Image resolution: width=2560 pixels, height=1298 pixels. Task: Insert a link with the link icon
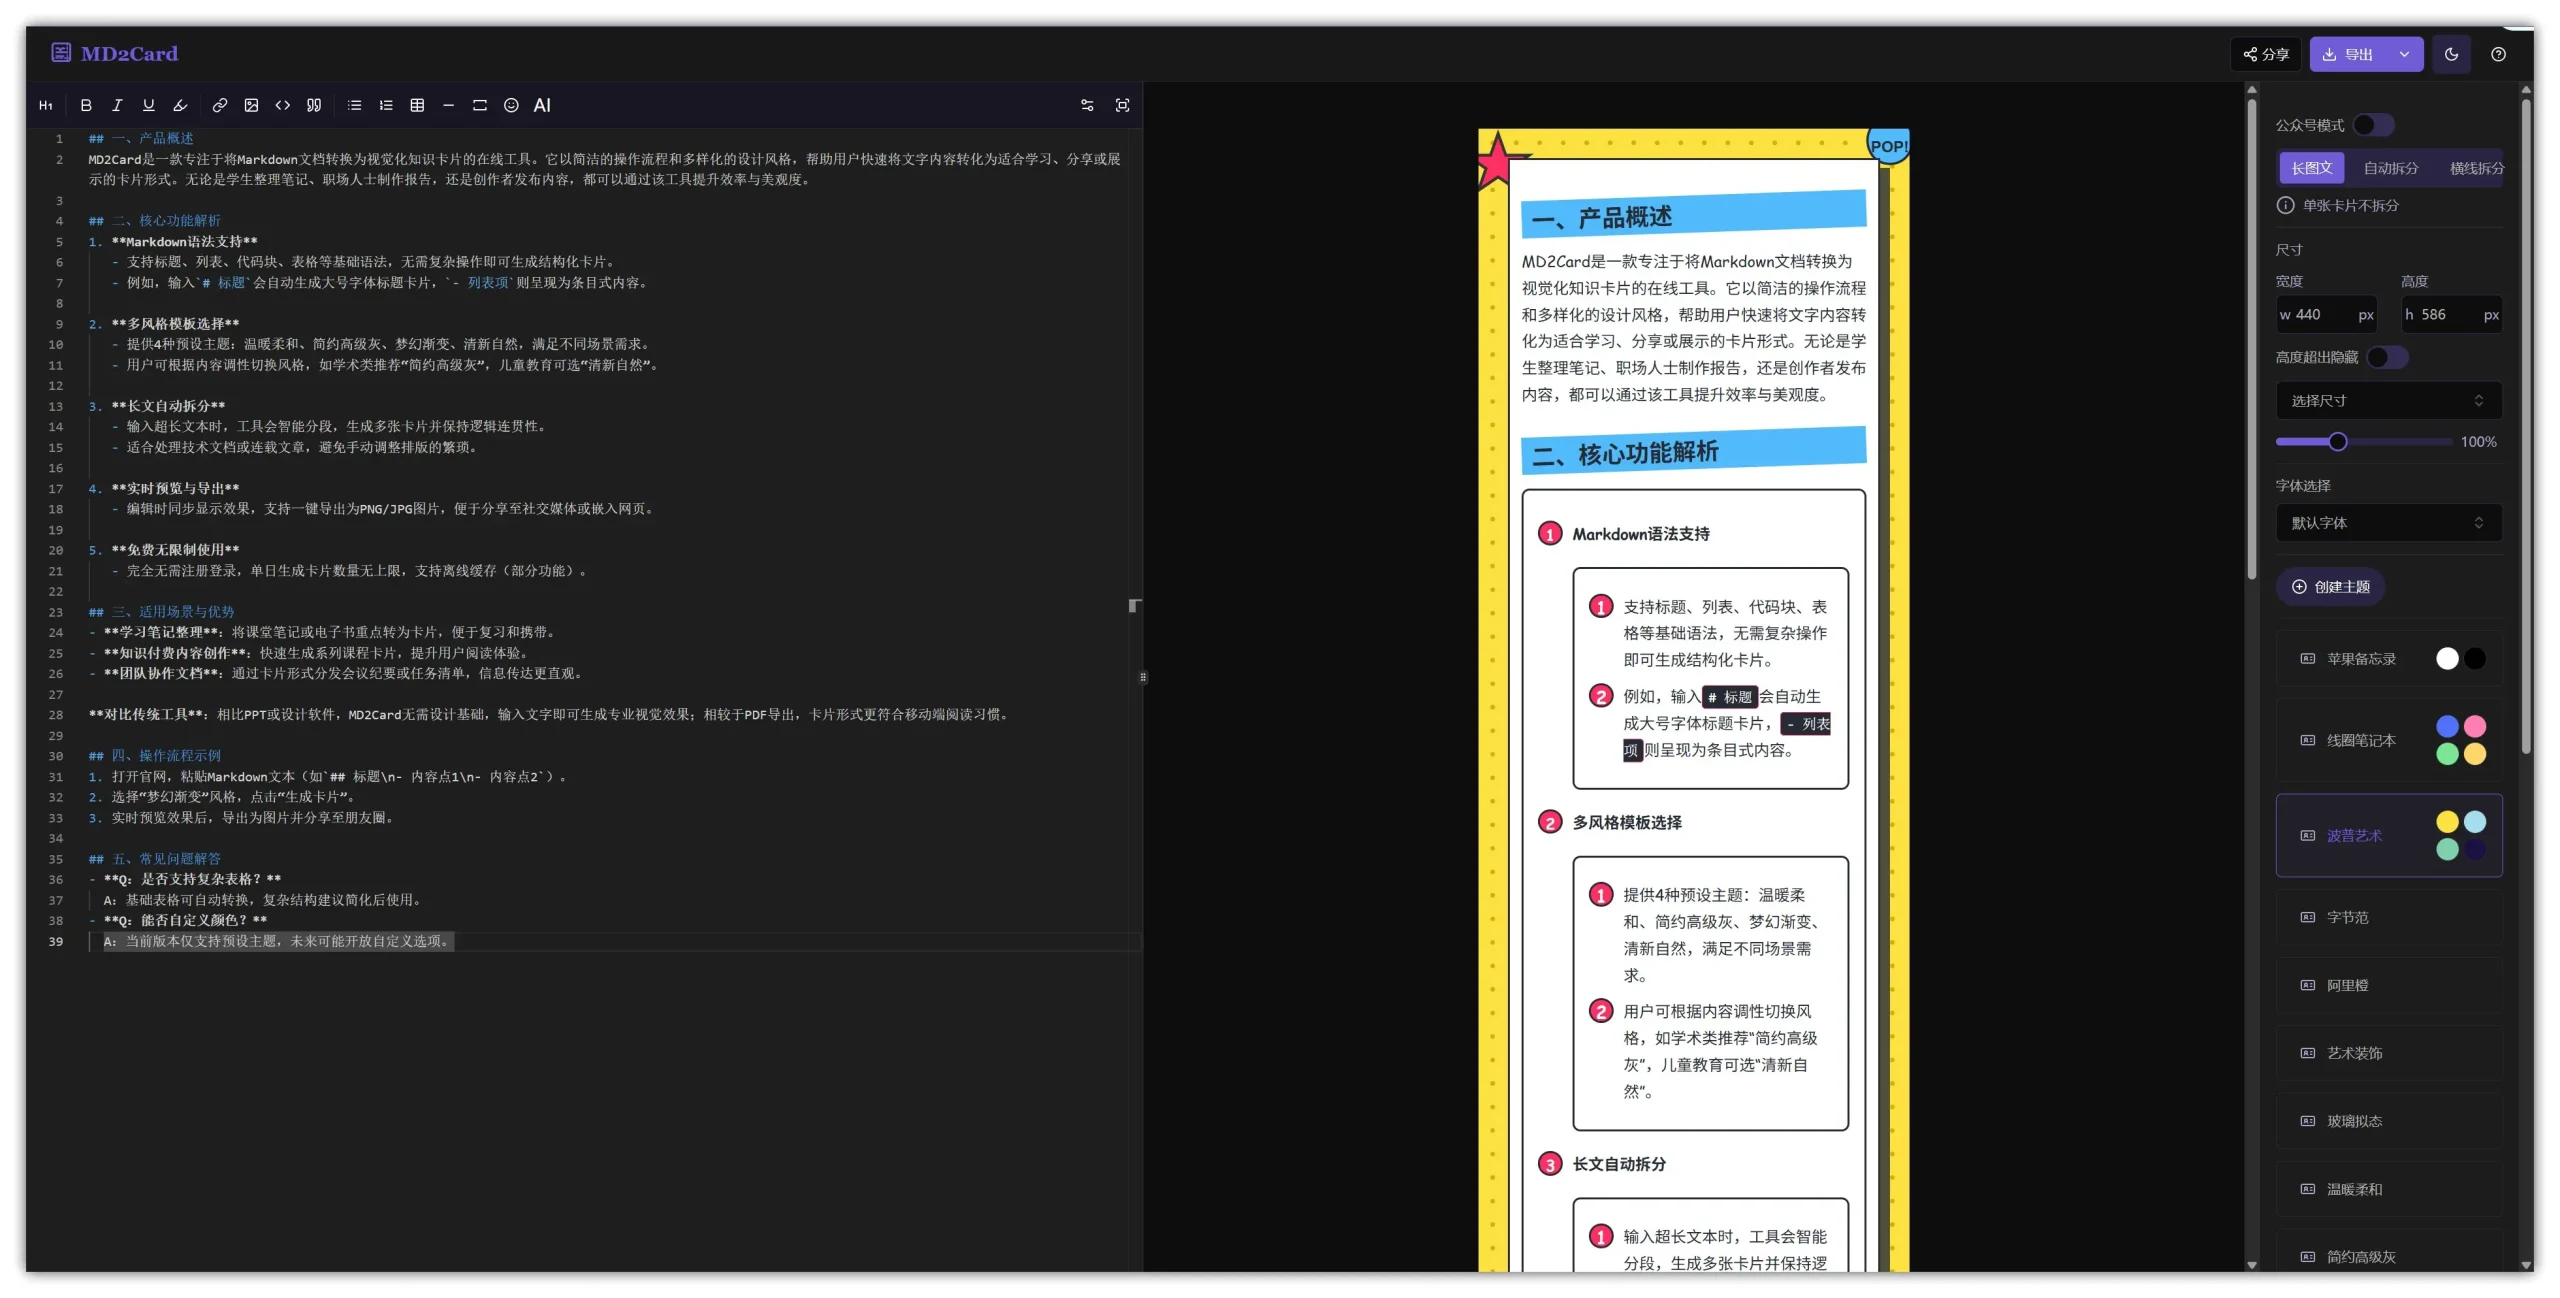coord(220,105)
